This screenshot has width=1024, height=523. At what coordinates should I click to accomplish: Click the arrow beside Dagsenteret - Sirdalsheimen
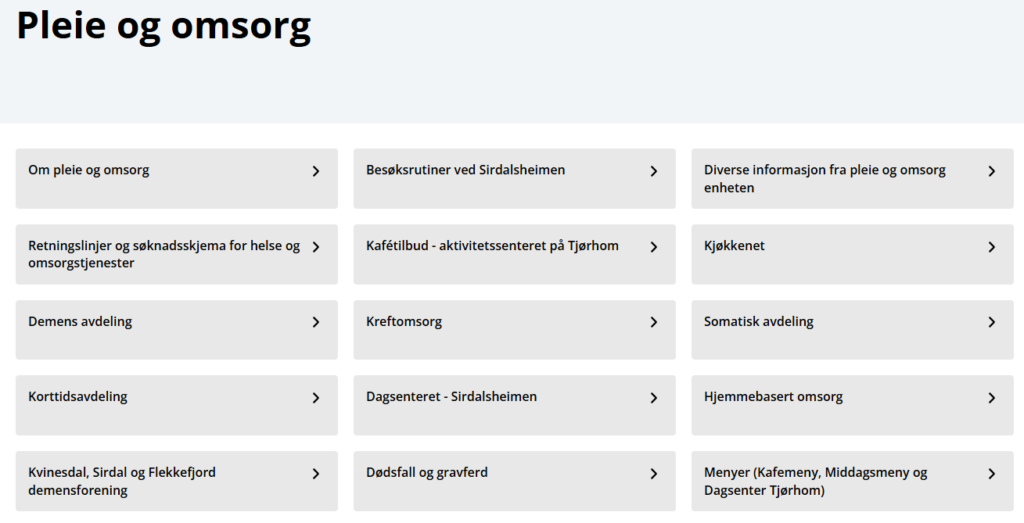(x=654, y=398)
